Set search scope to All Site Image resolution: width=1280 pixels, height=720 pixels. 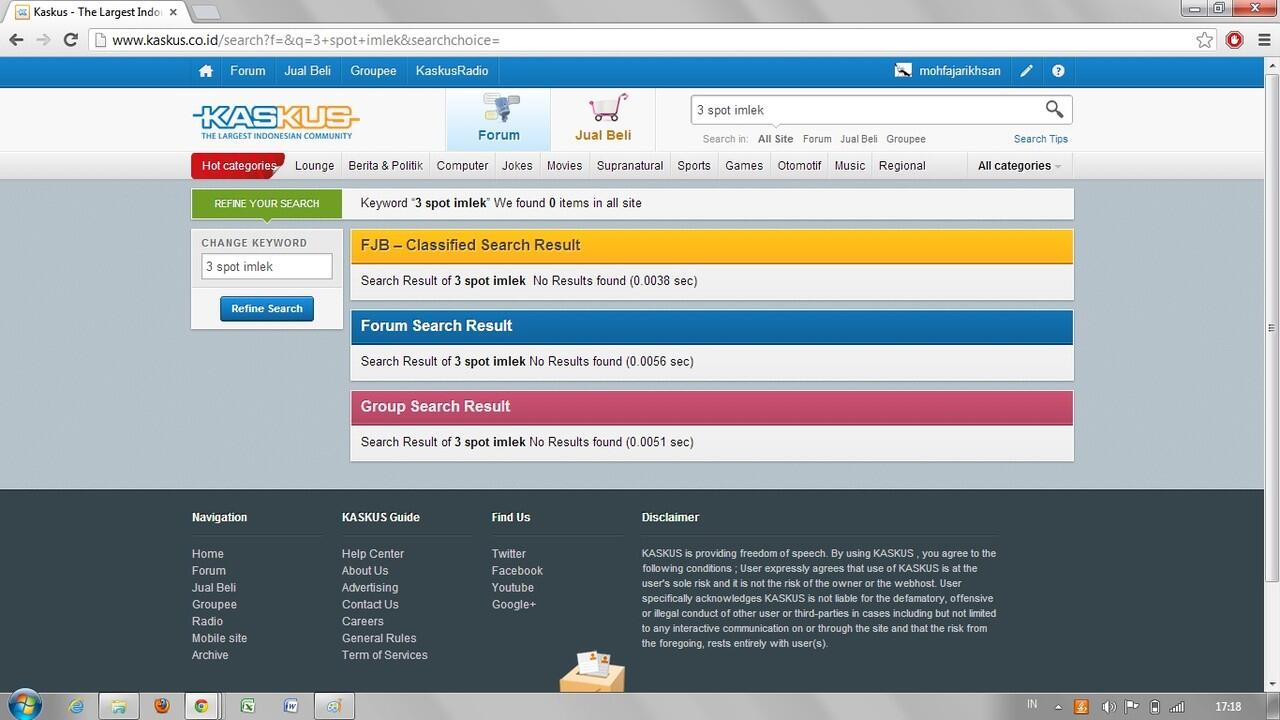(x=775, y=139)
